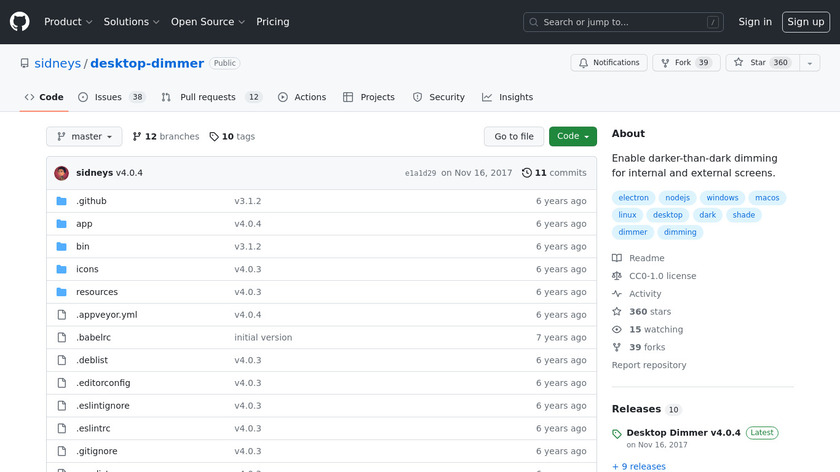This screenshot has height=472, width=840.
Task: Open the .github folder icon
Action: (x=61, y=201)
